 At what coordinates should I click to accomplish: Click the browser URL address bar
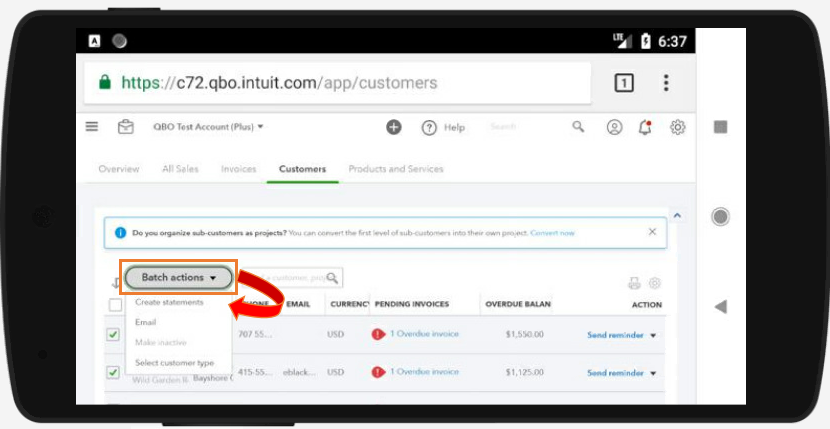click(x=338, y=83)
